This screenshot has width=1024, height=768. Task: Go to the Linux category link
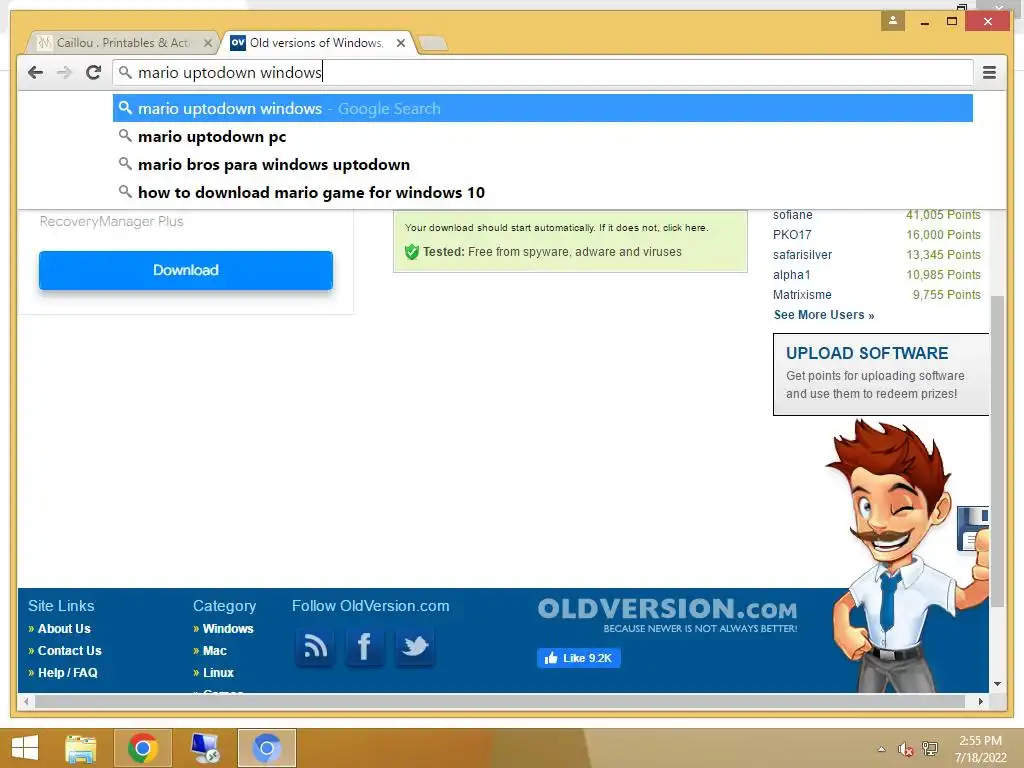[218, 673]
